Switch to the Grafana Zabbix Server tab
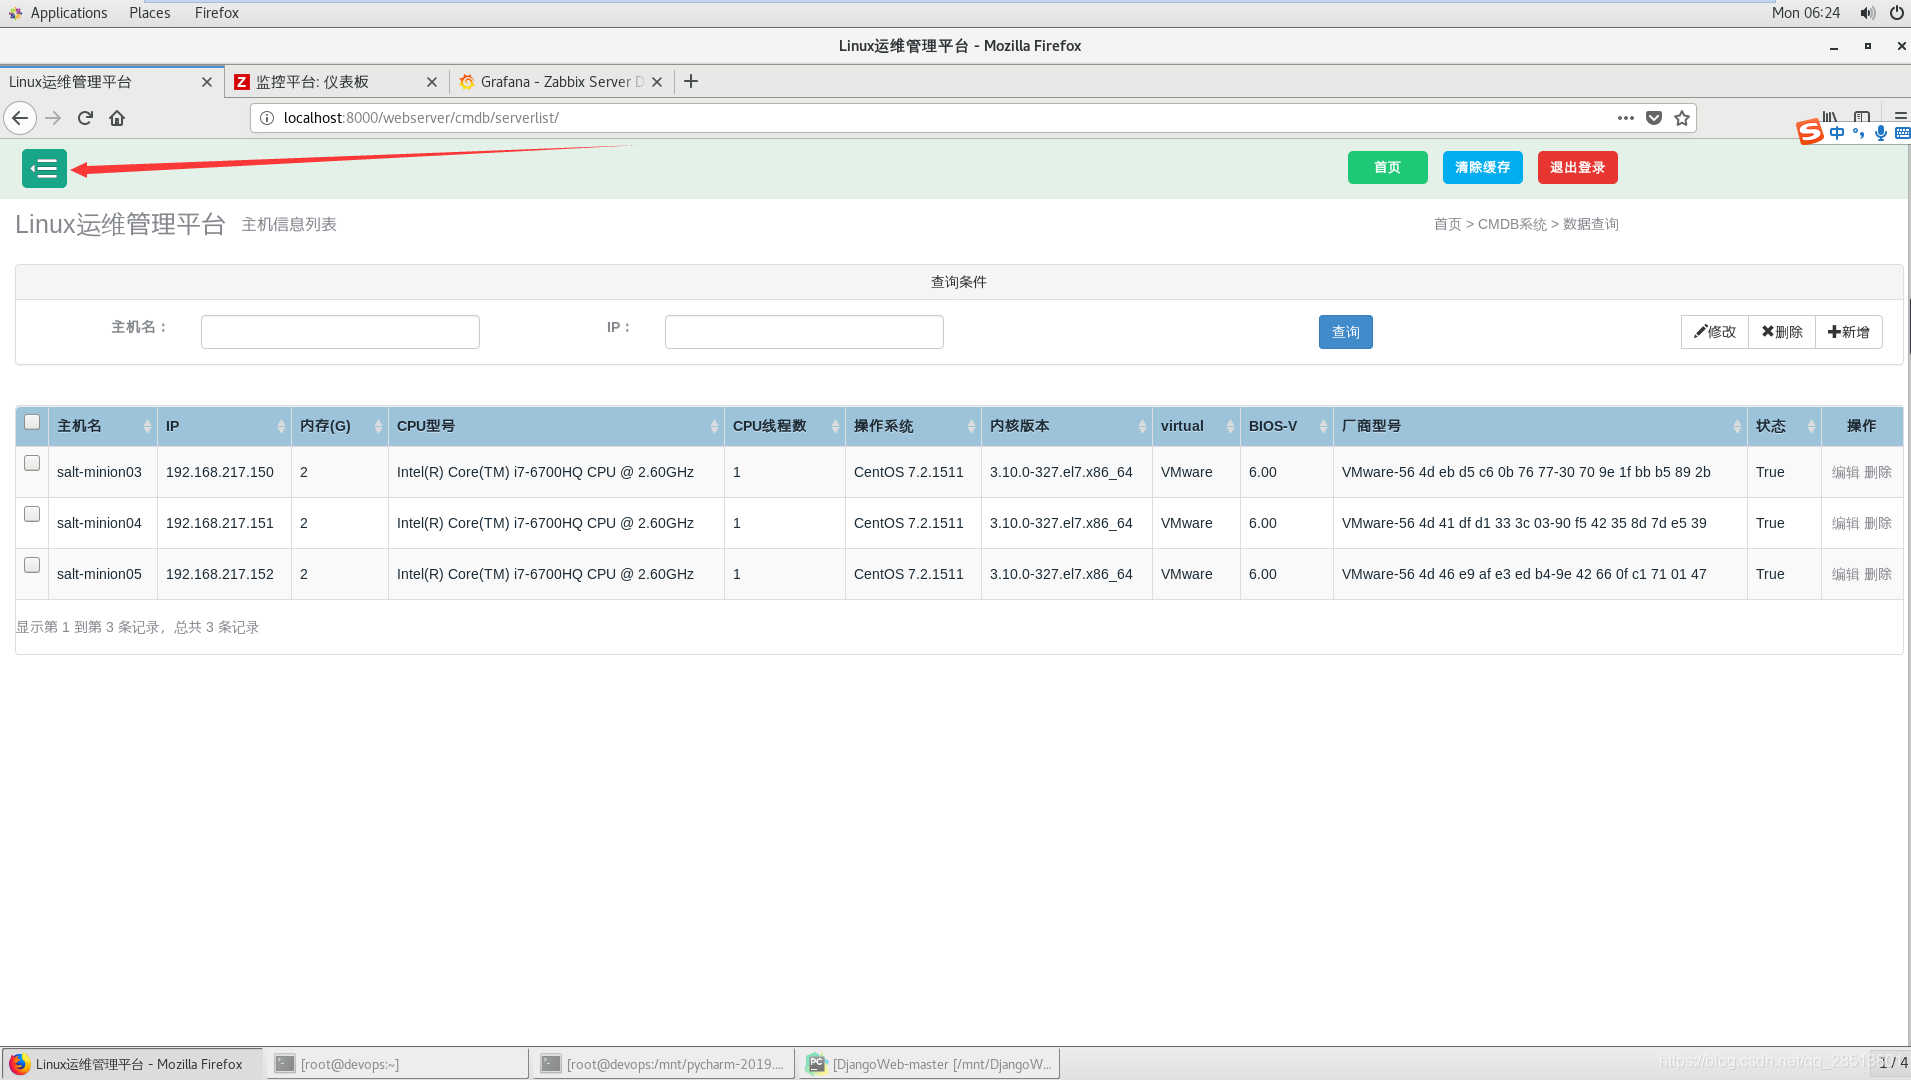This screenshot has height=1080, width=1911. pos(555,82)
